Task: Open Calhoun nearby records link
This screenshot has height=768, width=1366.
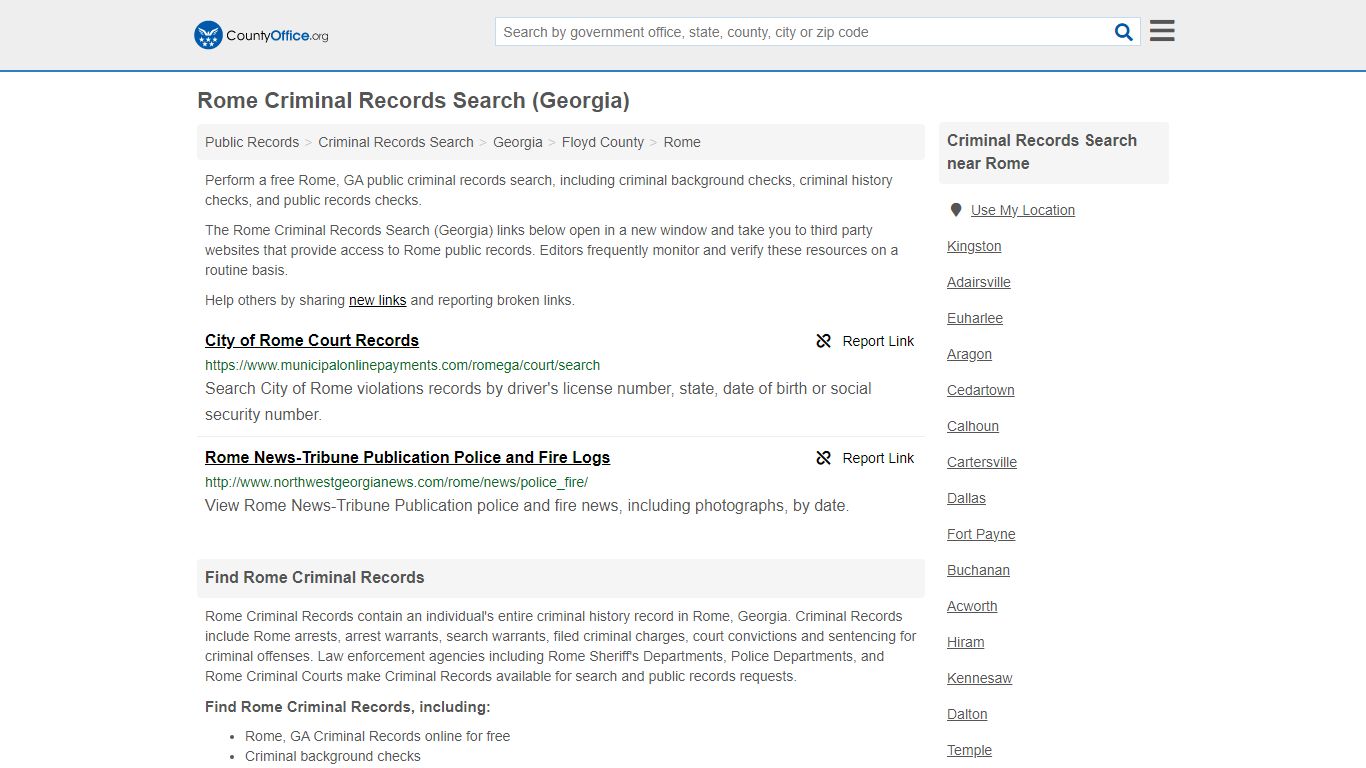Action: click(x=973, y=426)
